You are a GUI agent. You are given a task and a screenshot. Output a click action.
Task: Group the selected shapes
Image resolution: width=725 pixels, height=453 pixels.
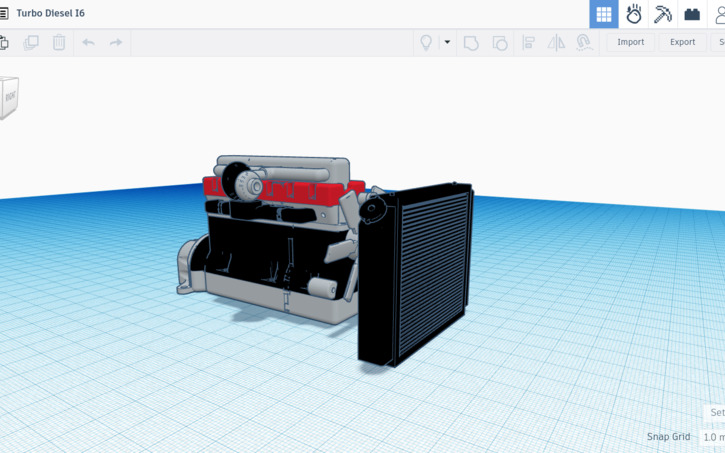tap(471, 43)
